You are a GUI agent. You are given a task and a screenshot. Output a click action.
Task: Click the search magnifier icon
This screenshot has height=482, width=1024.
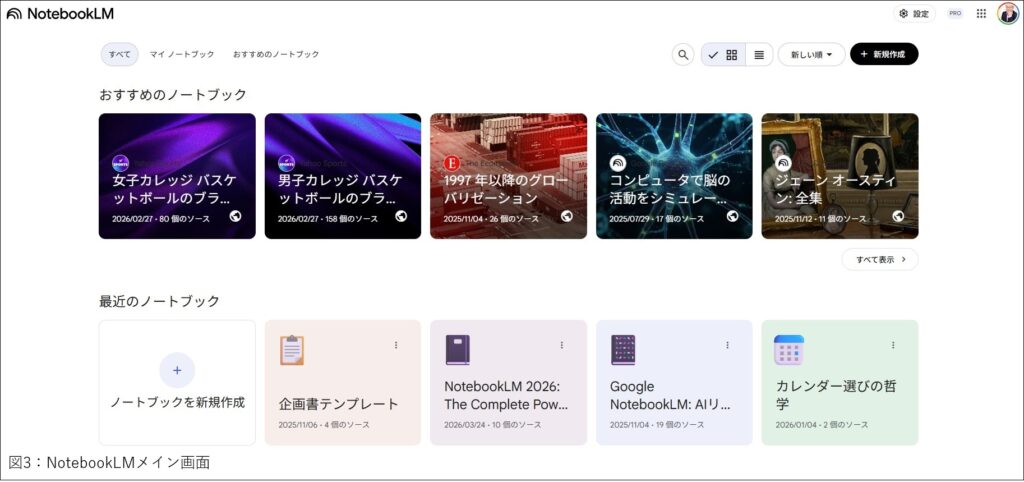(x=683, y=55)
